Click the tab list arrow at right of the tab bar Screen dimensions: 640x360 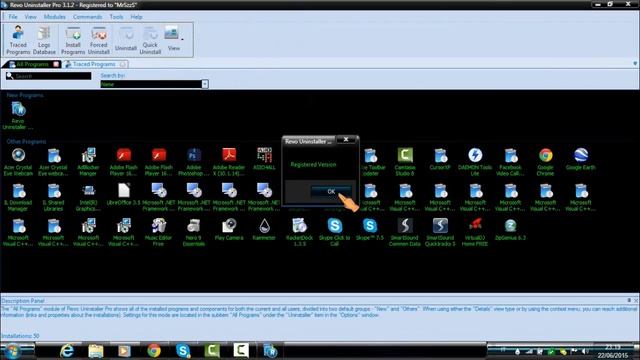click(635, 64)
